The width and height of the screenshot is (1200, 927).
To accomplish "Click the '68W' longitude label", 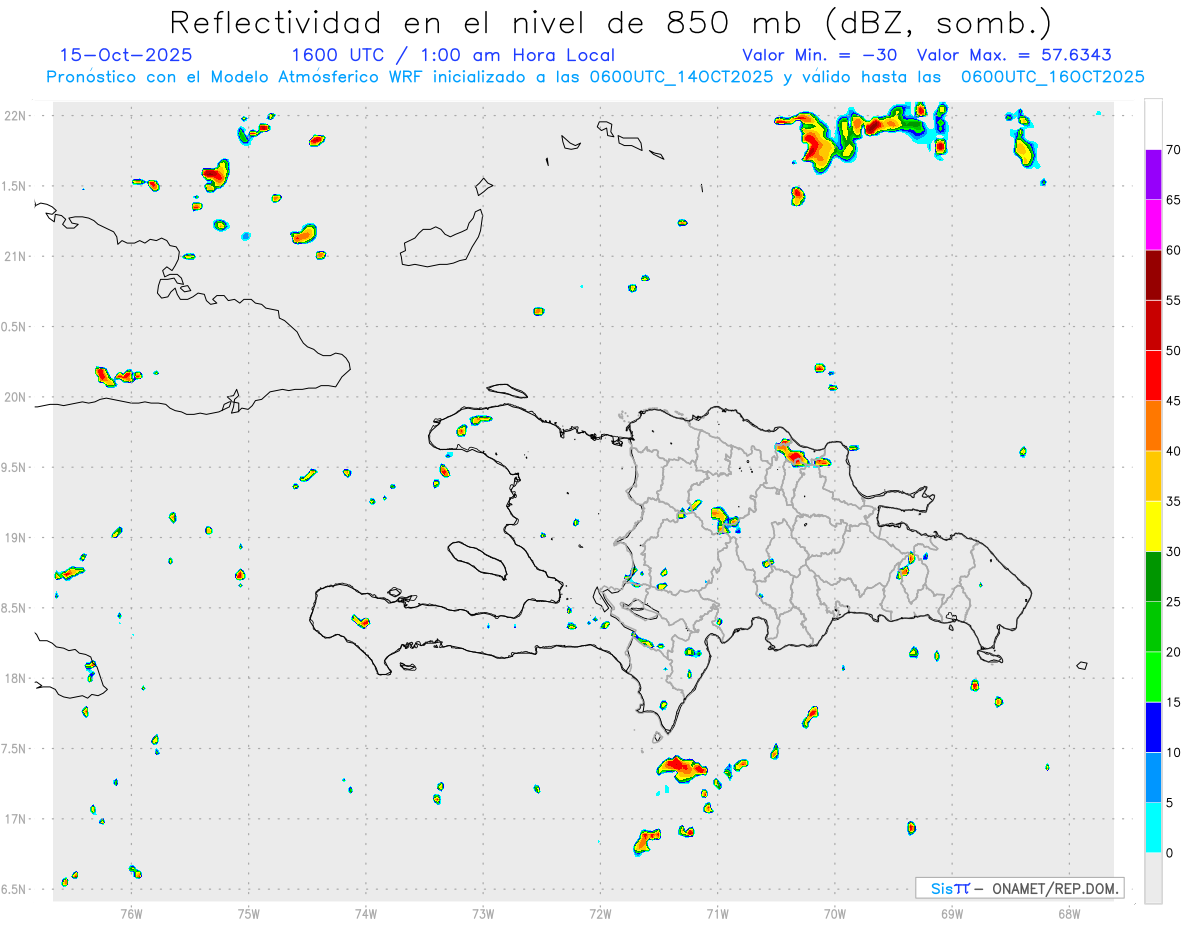I will [x=1069, y=913].
